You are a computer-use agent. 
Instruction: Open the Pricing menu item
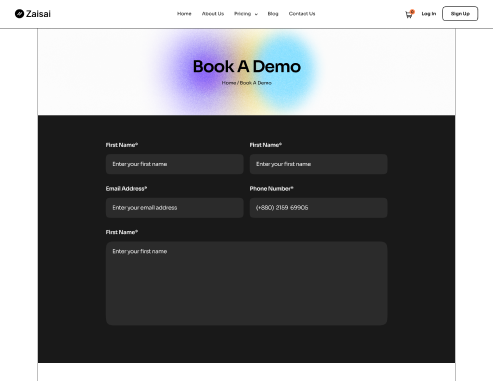242,14
